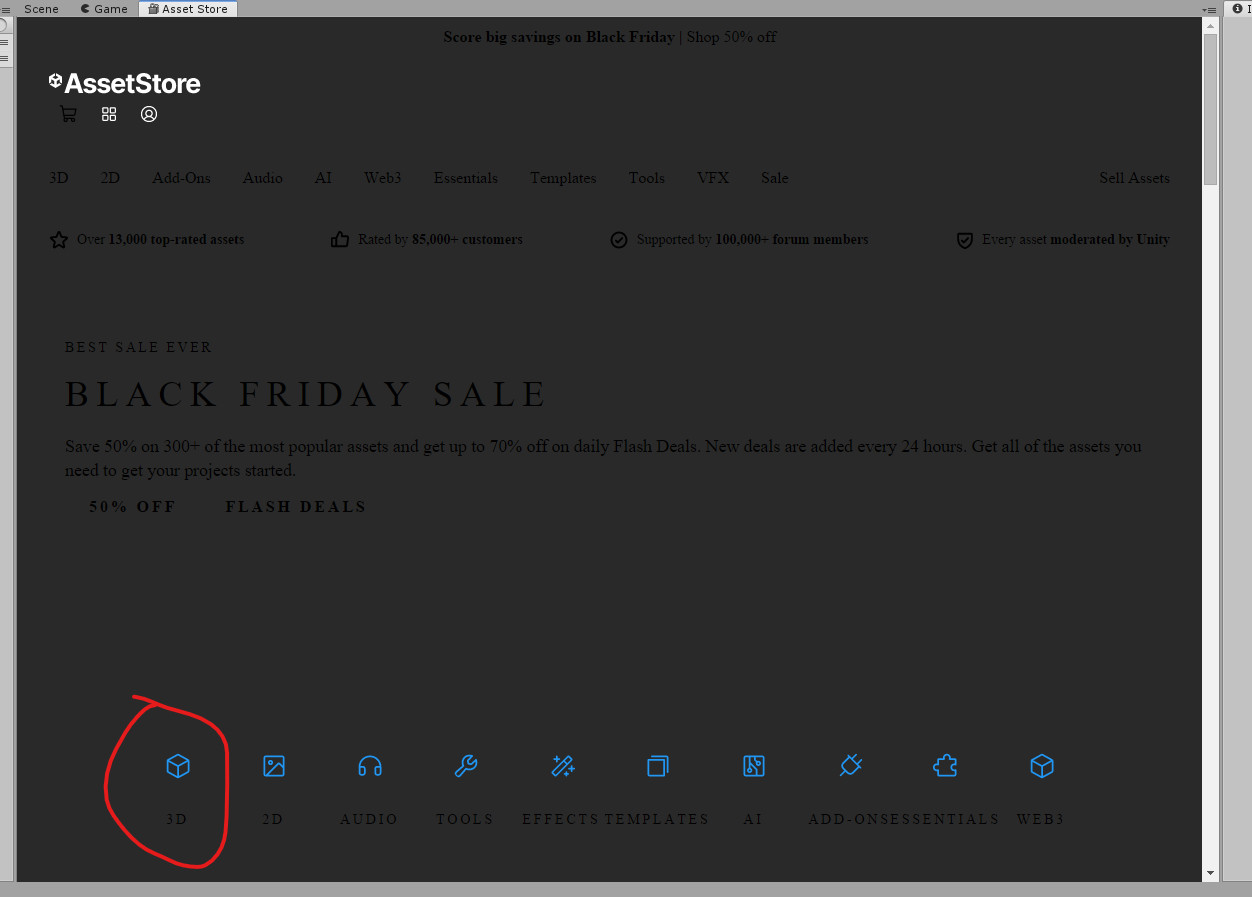
Task: Select the Effects magic wand icon
Action: [562, 766]
